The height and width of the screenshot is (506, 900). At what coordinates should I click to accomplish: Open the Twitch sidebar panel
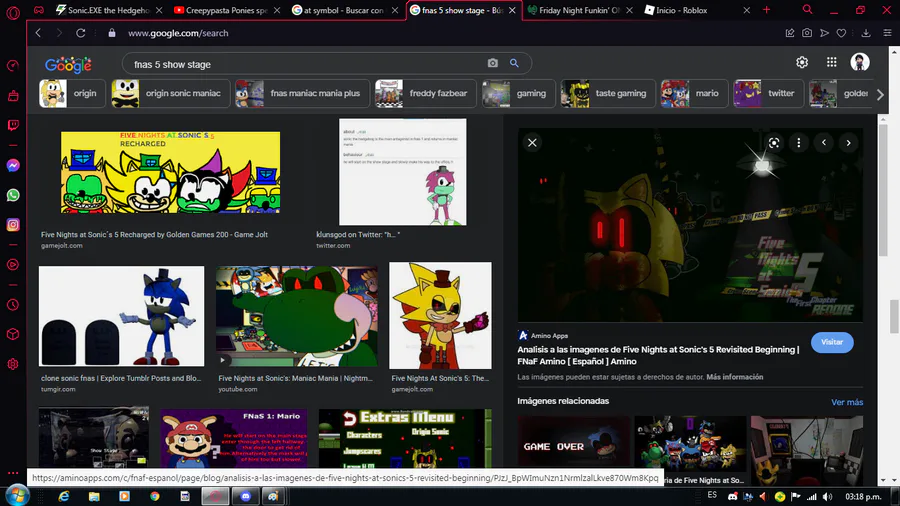13,125
